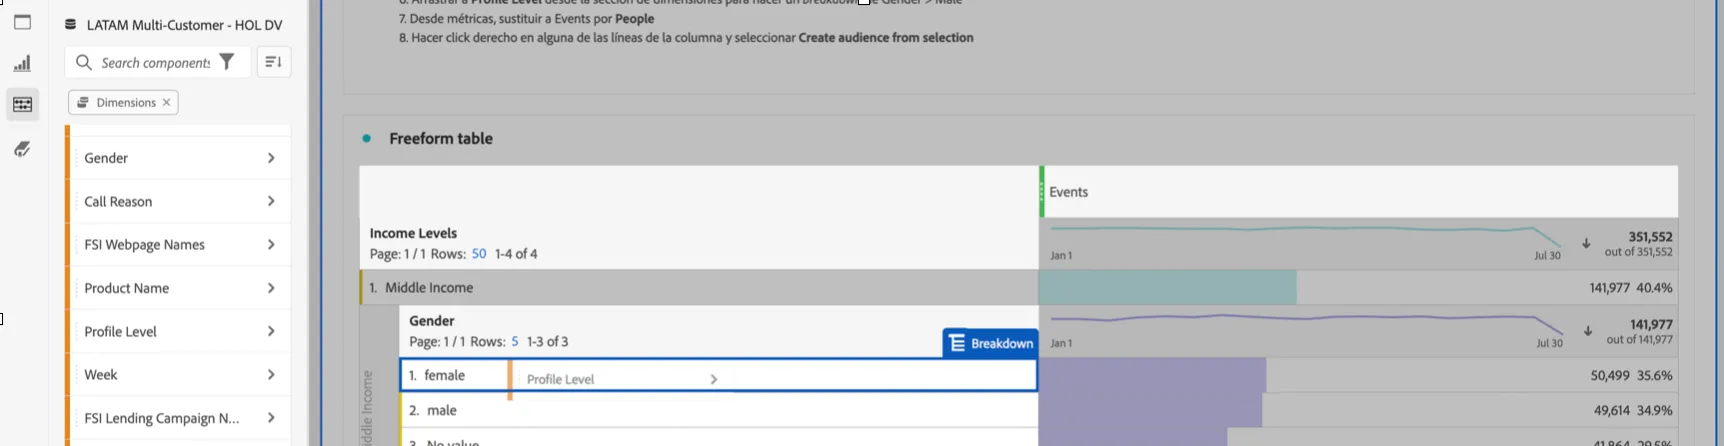Change Gender breakdown rows count 5

(x=515, y=342)
